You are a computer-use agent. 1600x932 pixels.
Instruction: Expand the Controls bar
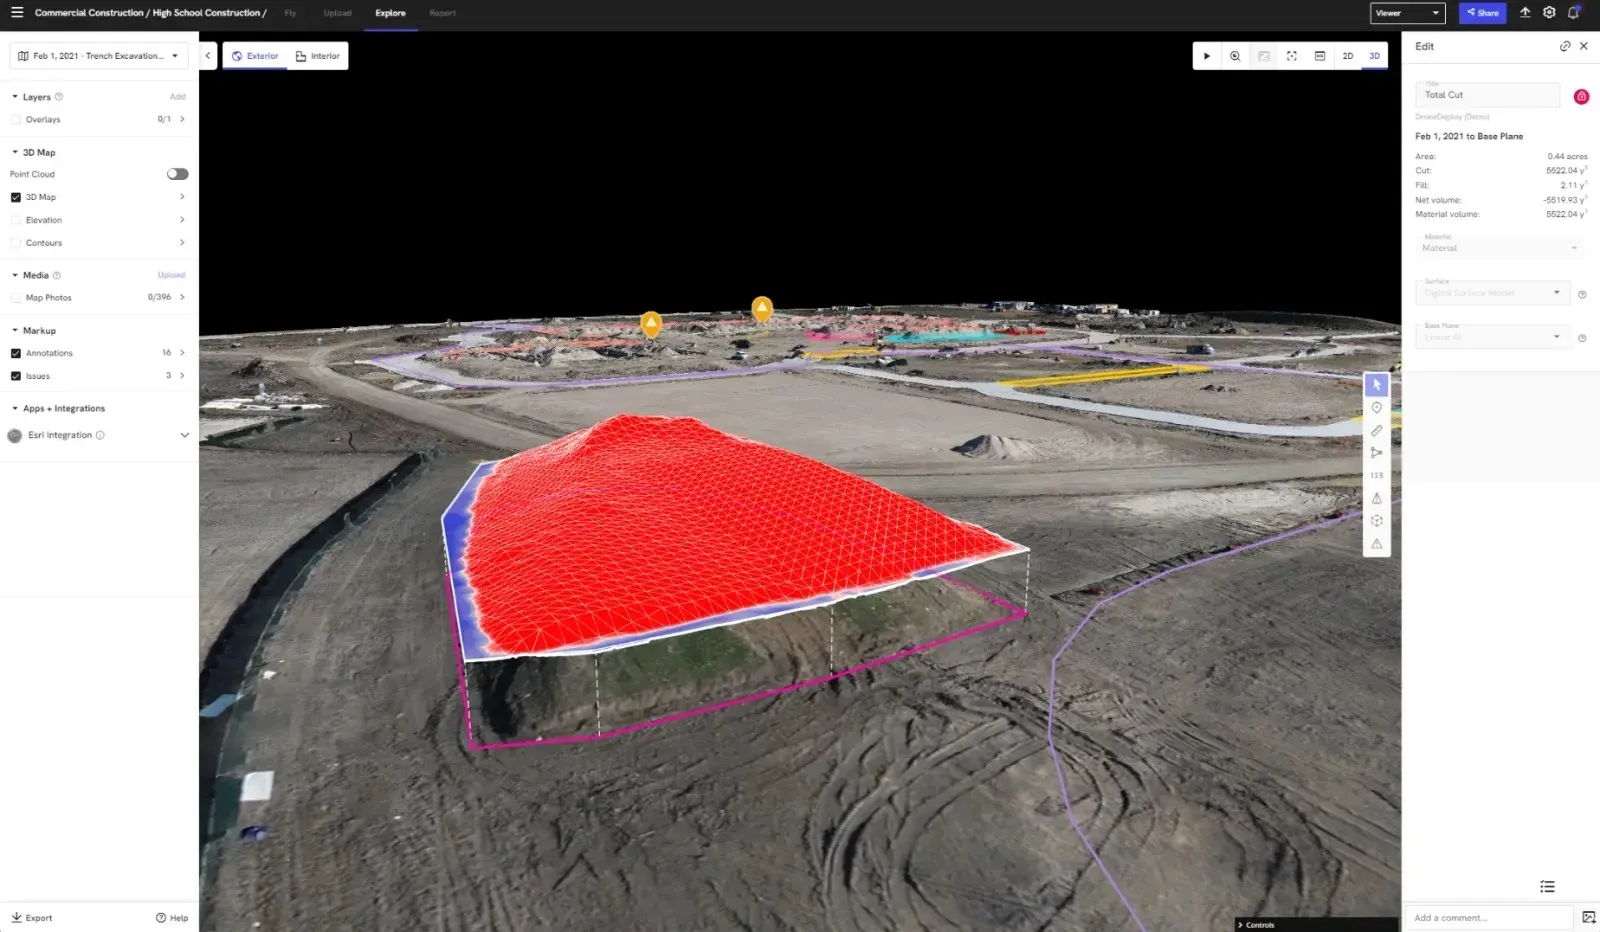pos(1316,925)
